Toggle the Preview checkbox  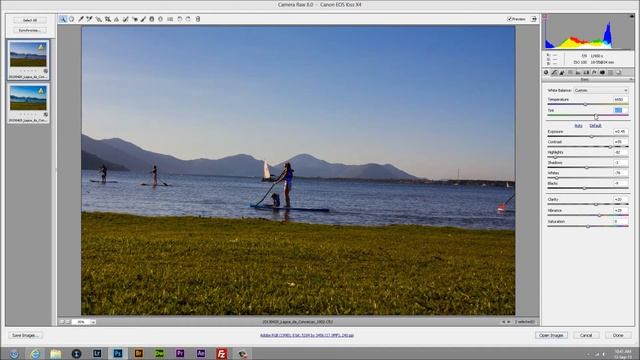pyautogui.click(x=509, y=19)
